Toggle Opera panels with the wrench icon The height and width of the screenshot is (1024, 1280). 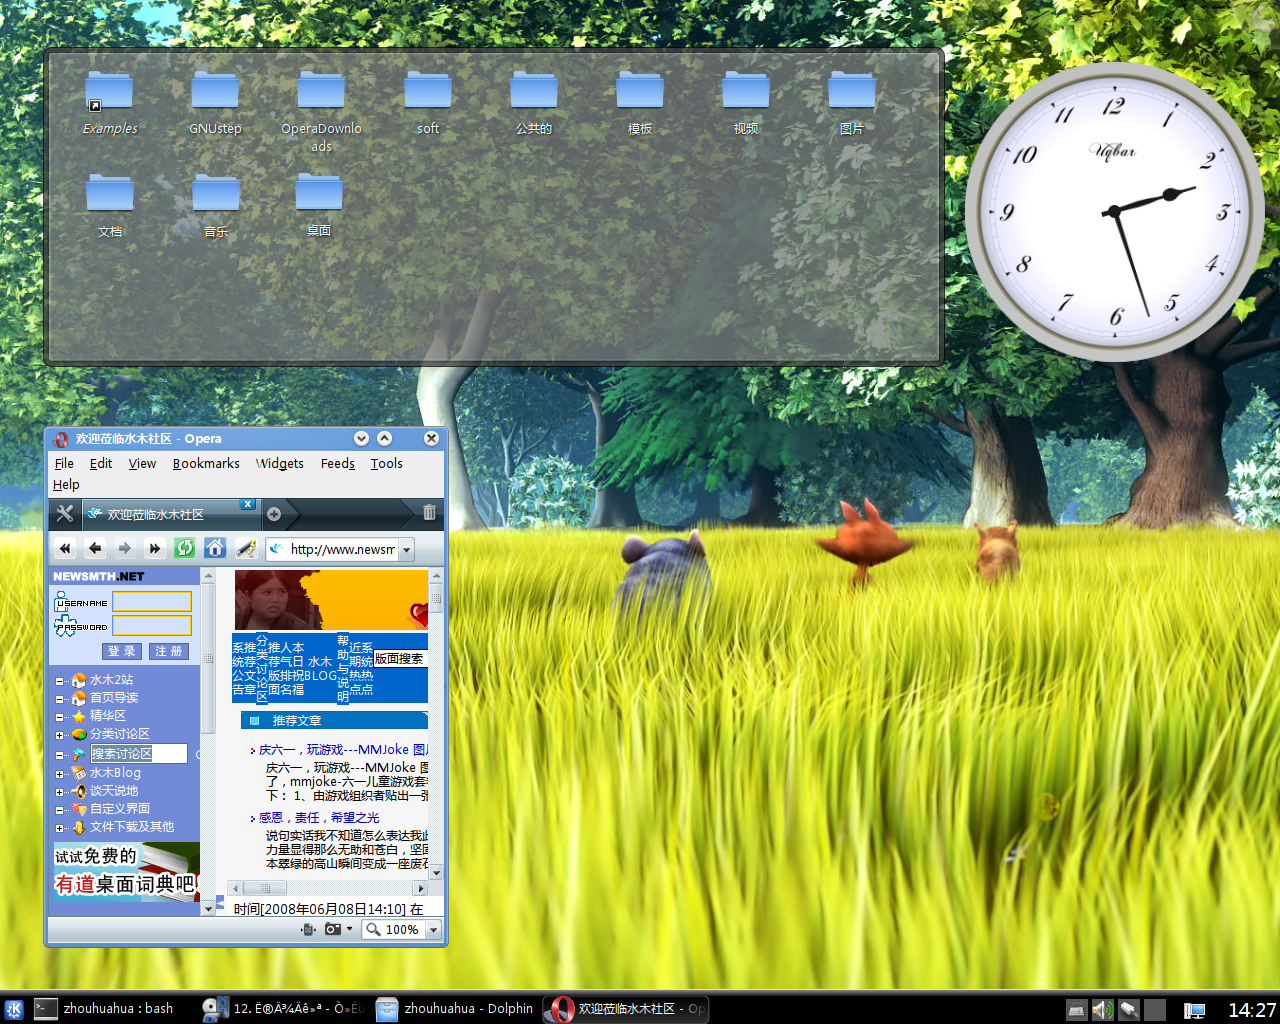[65, 514]
